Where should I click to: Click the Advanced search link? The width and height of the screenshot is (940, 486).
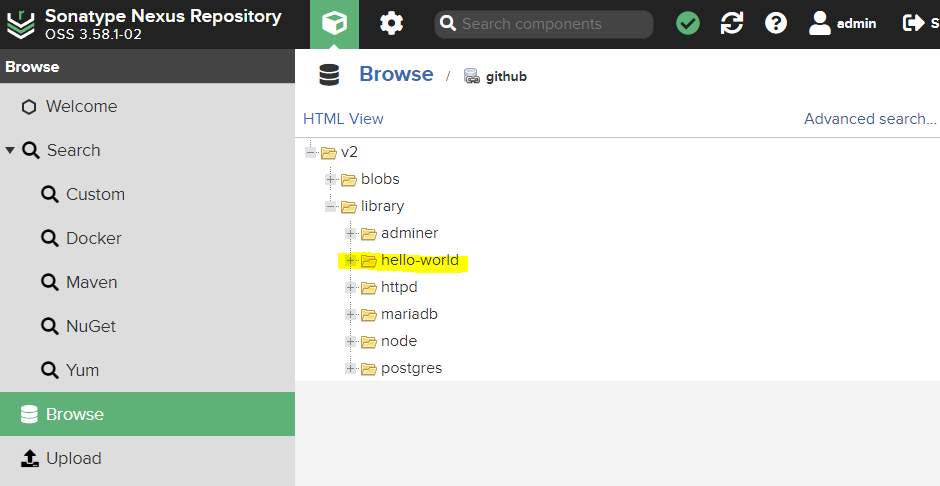[x=869, y=119]
